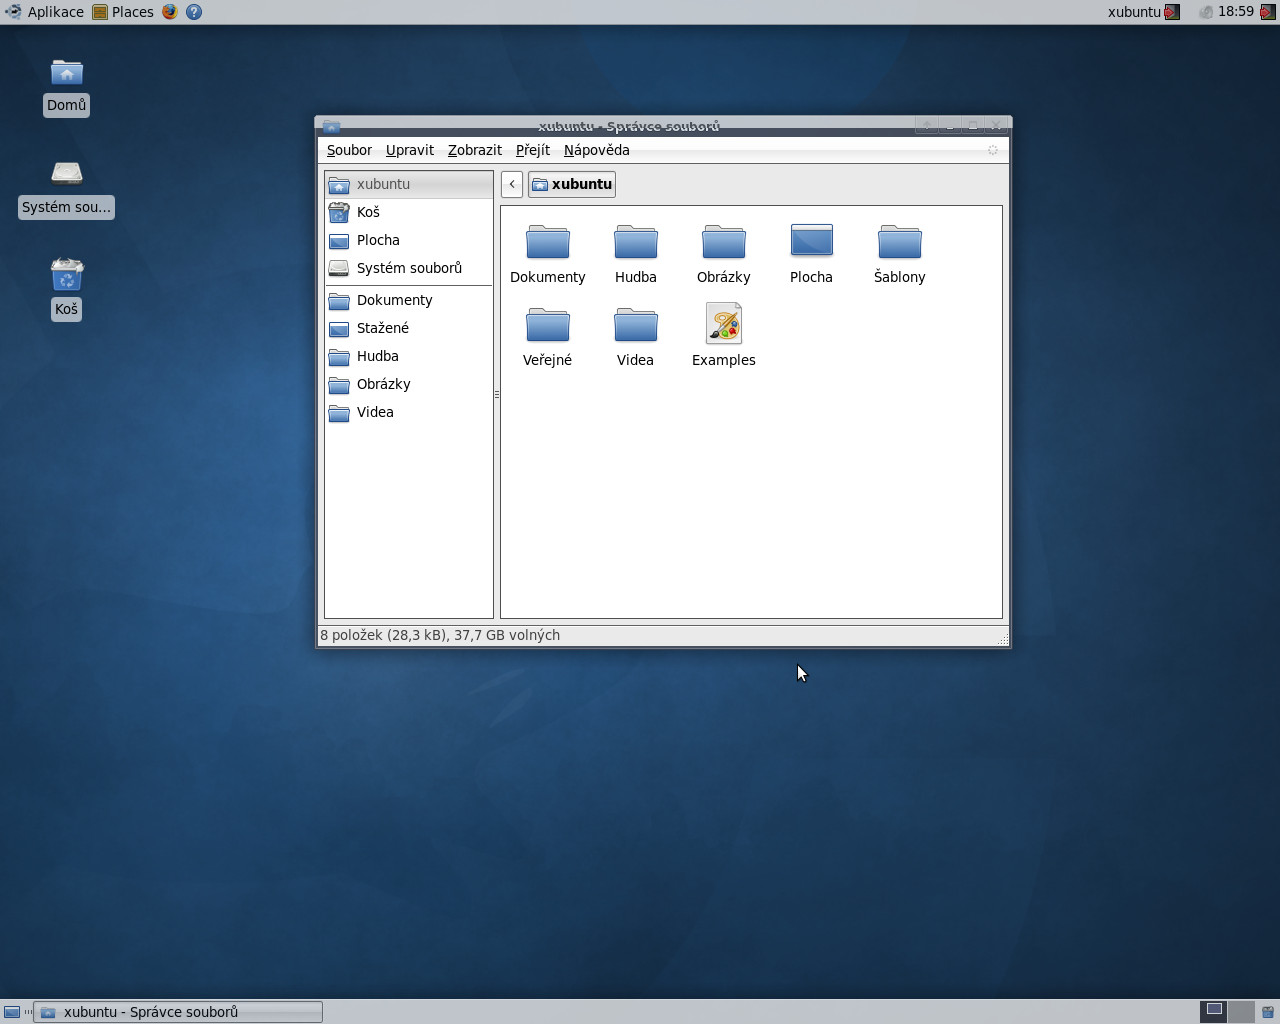Open Videa bookmark in the sidebar
Screen dimensions: 1280x1024
[409, 412]
